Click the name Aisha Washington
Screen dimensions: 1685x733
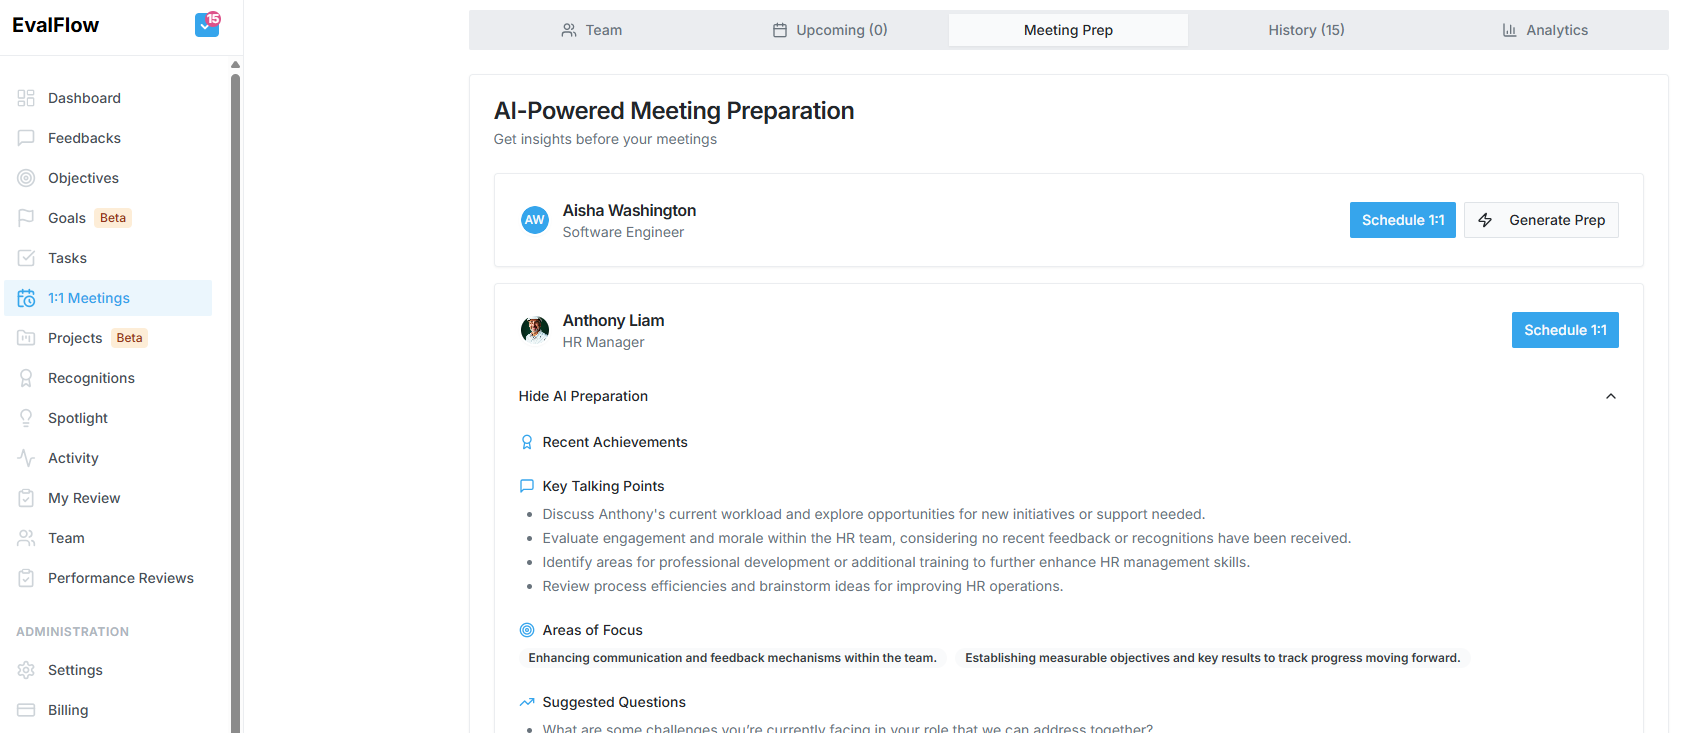[629, 210]
